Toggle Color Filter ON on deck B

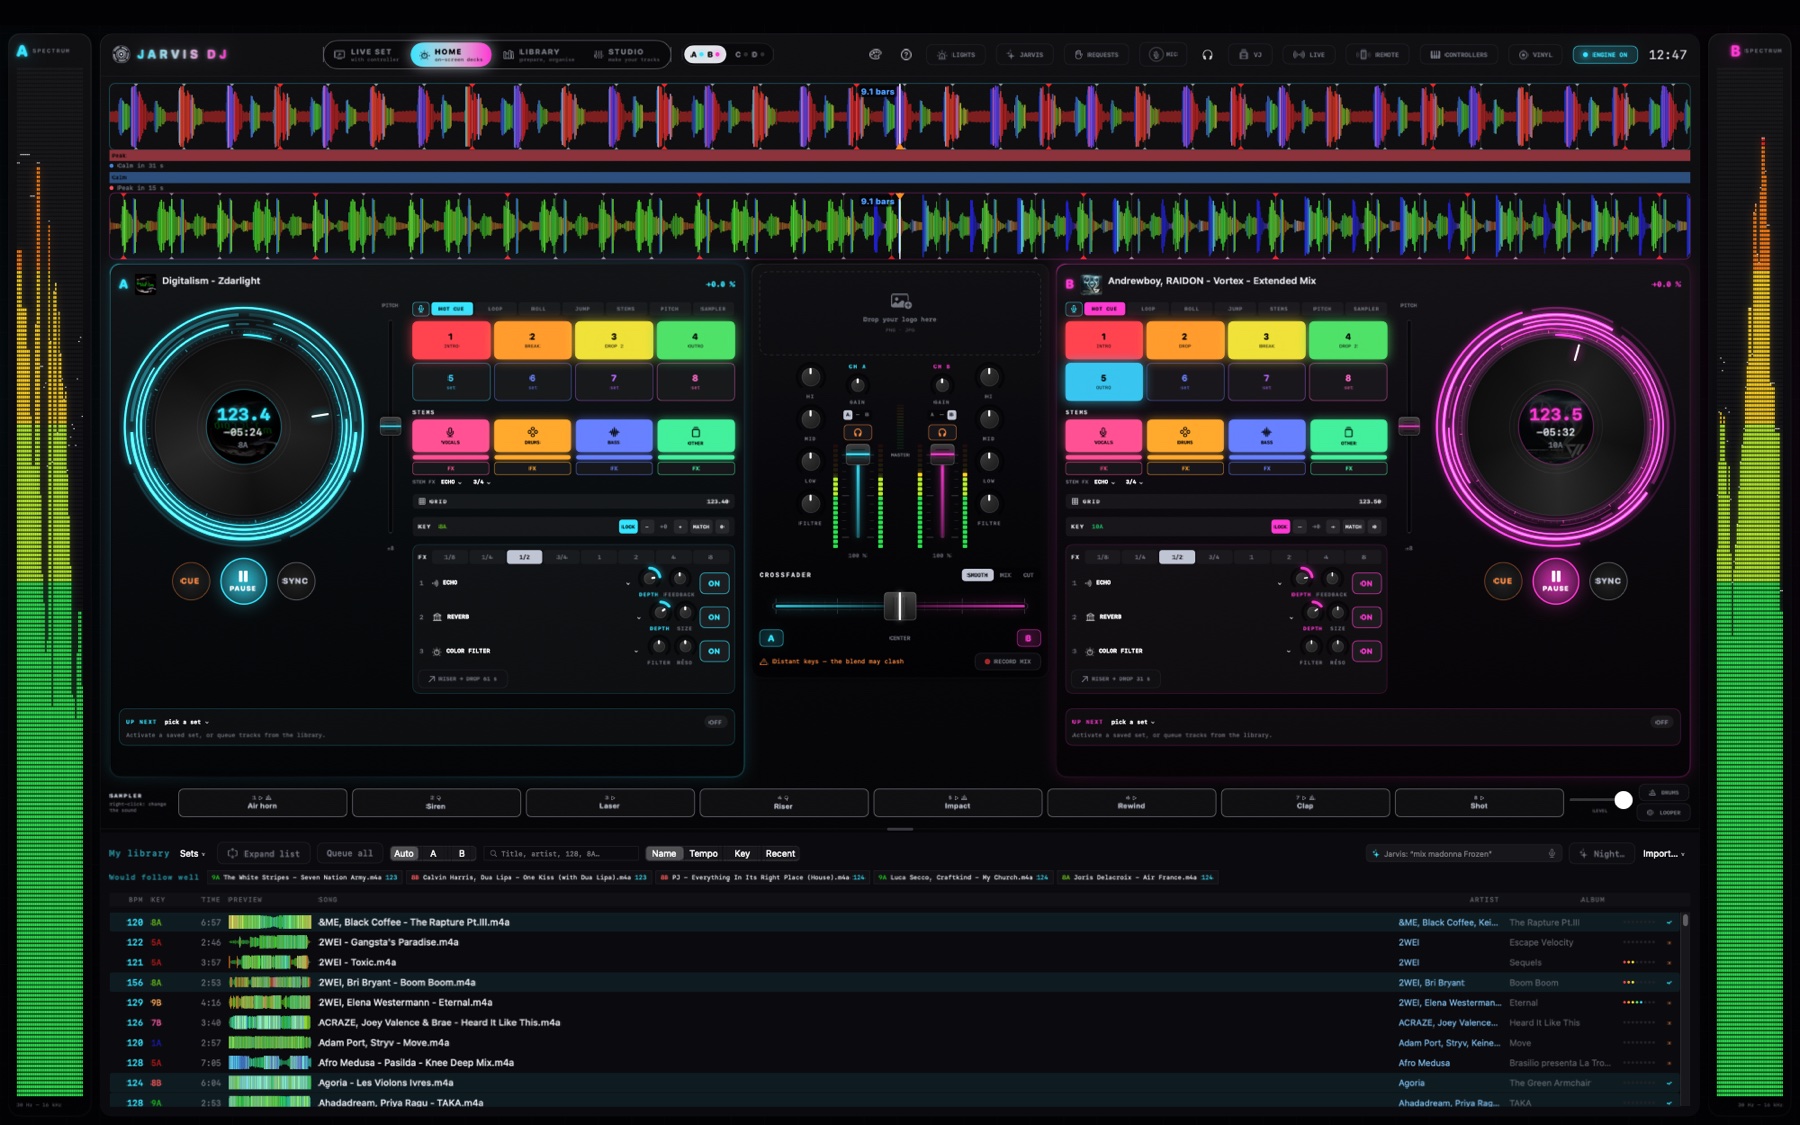(1366, 651)
